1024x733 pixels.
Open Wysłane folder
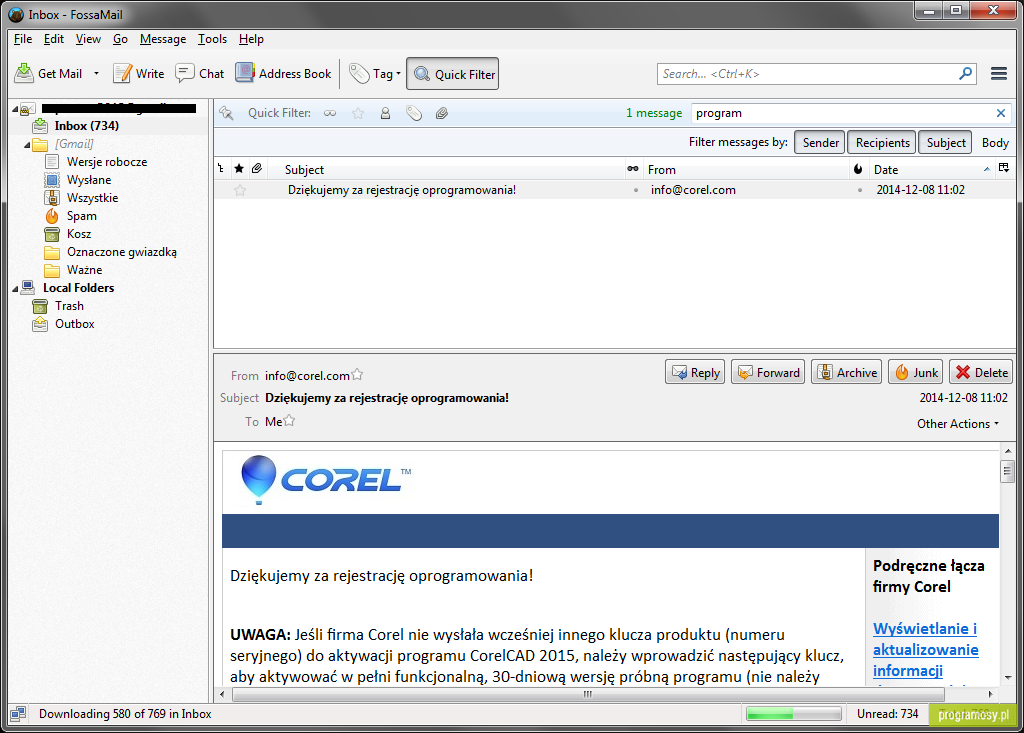tap(89, 180)
